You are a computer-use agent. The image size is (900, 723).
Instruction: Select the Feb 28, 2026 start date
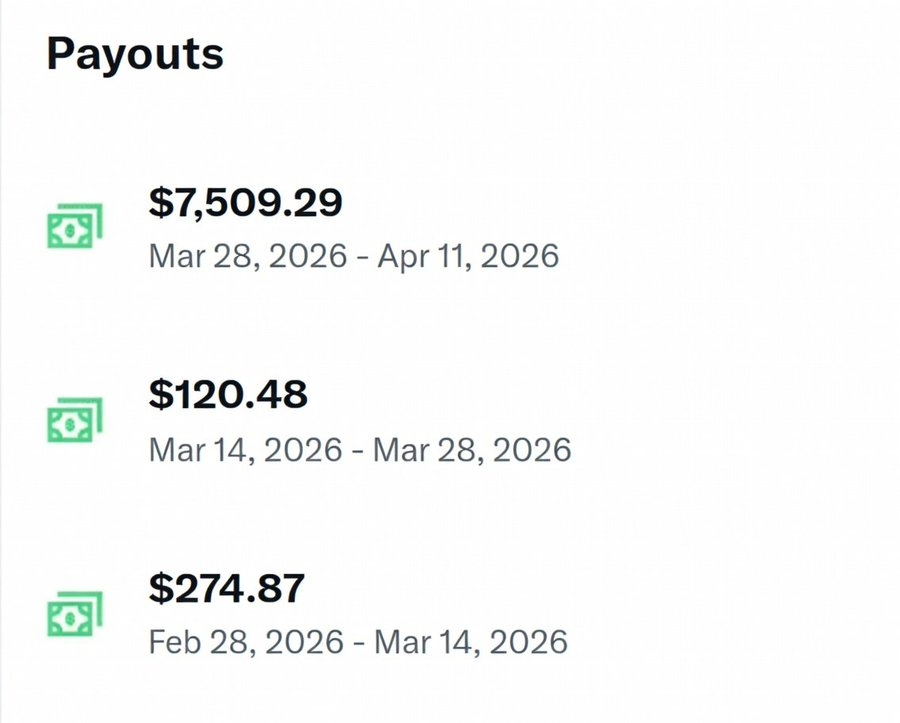coord(246,642)
